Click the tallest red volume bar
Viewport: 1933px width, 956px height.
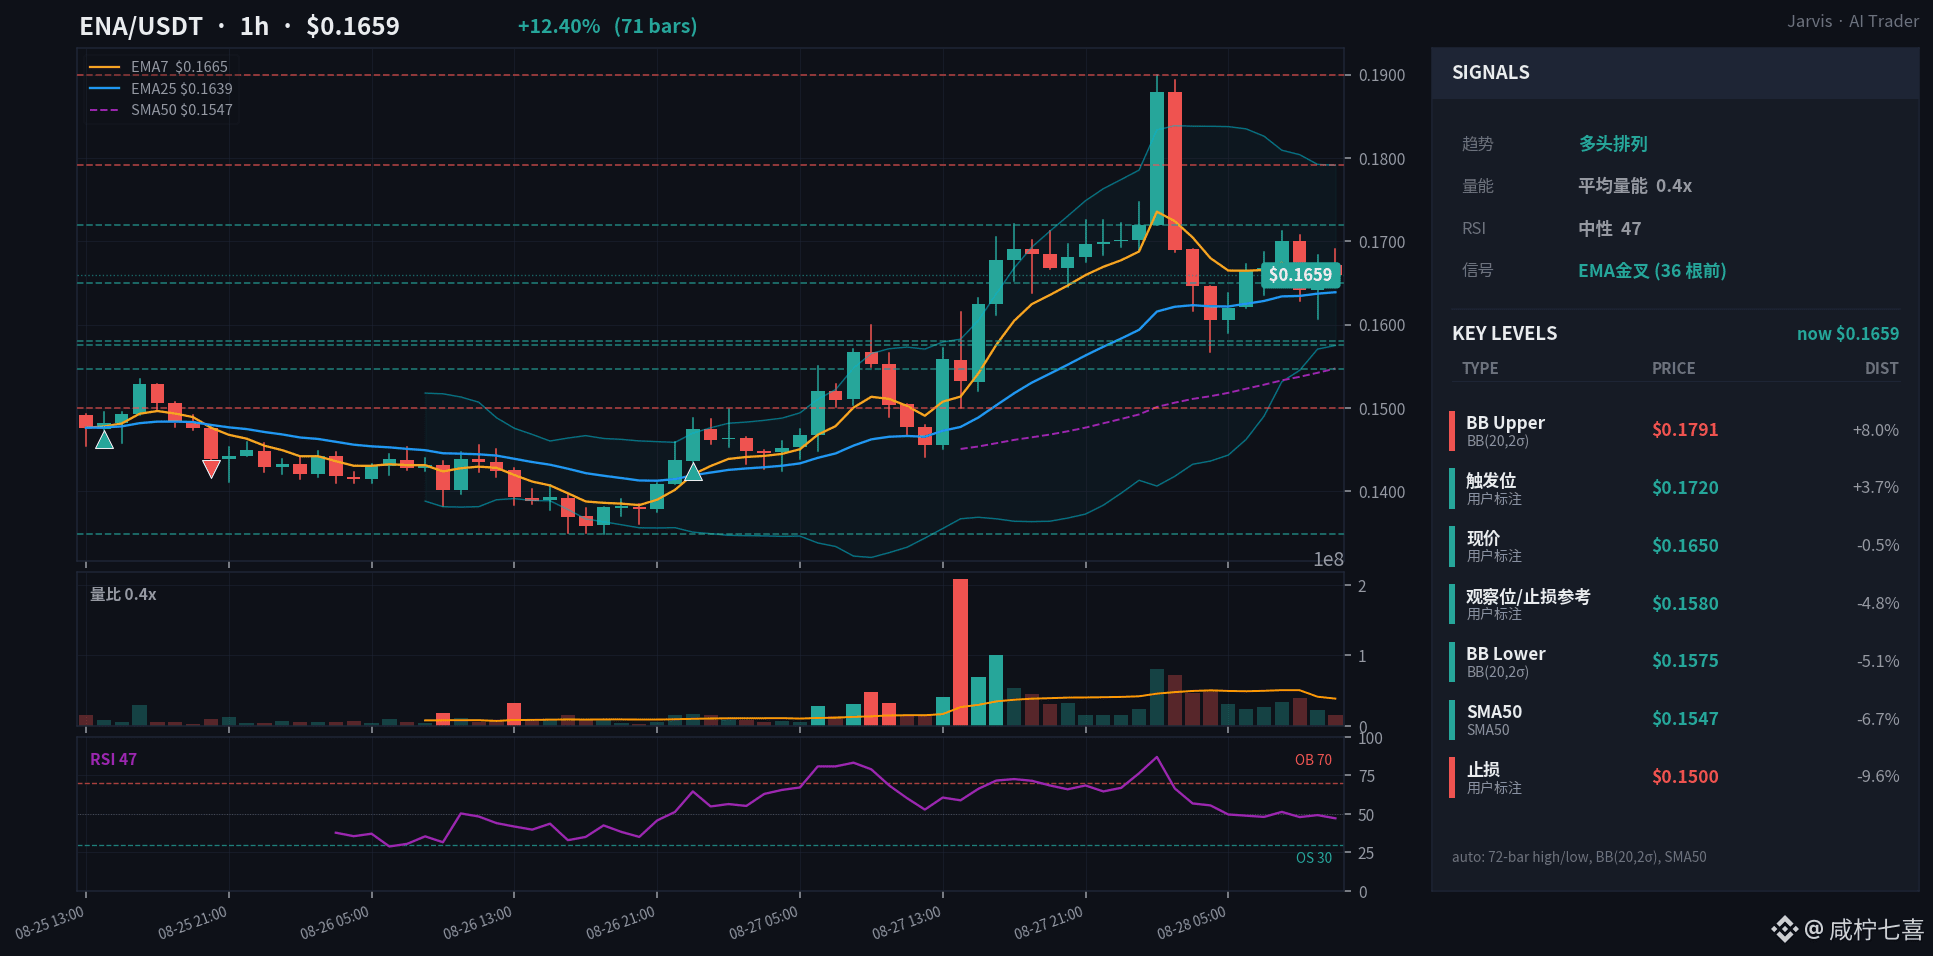pyautogui.click(x=960, y=652)
